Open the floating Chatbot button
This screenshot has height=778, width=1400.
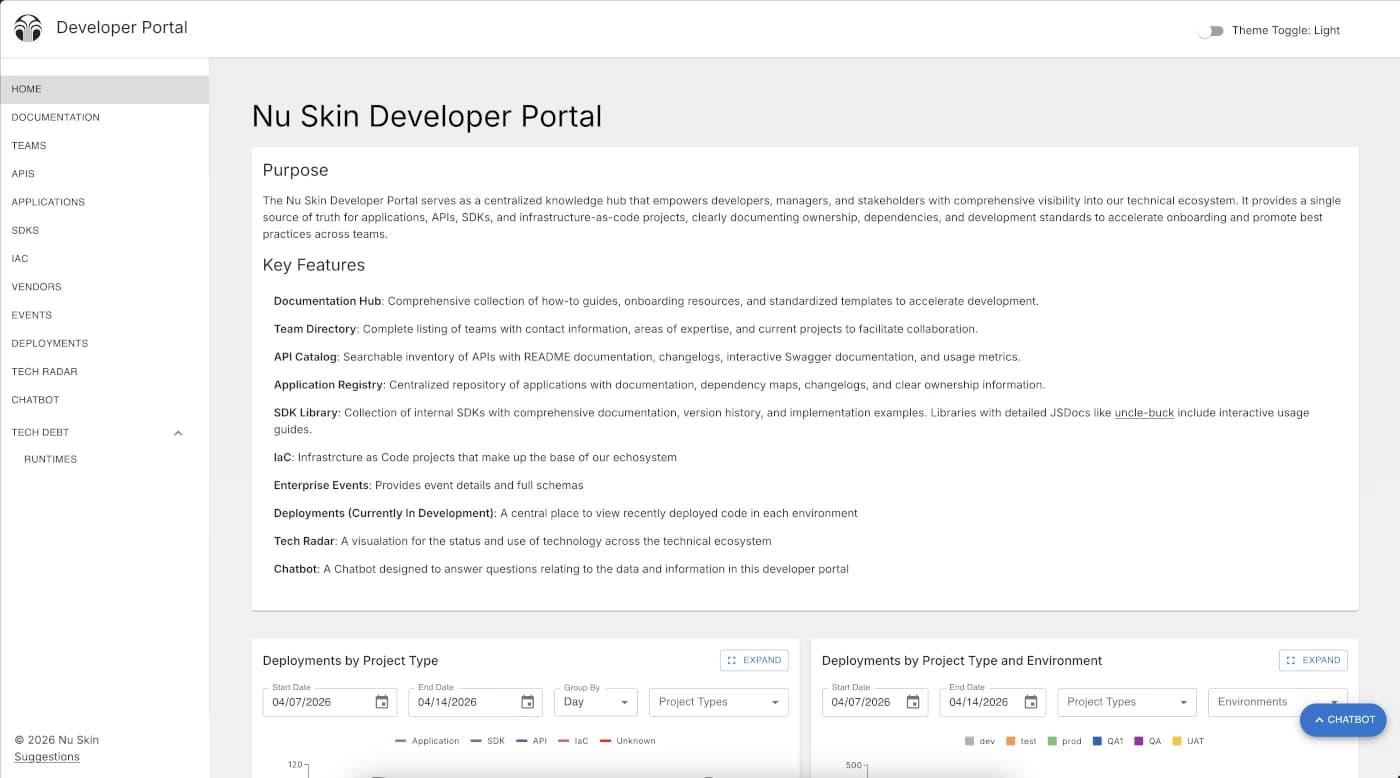[1342, 720]
